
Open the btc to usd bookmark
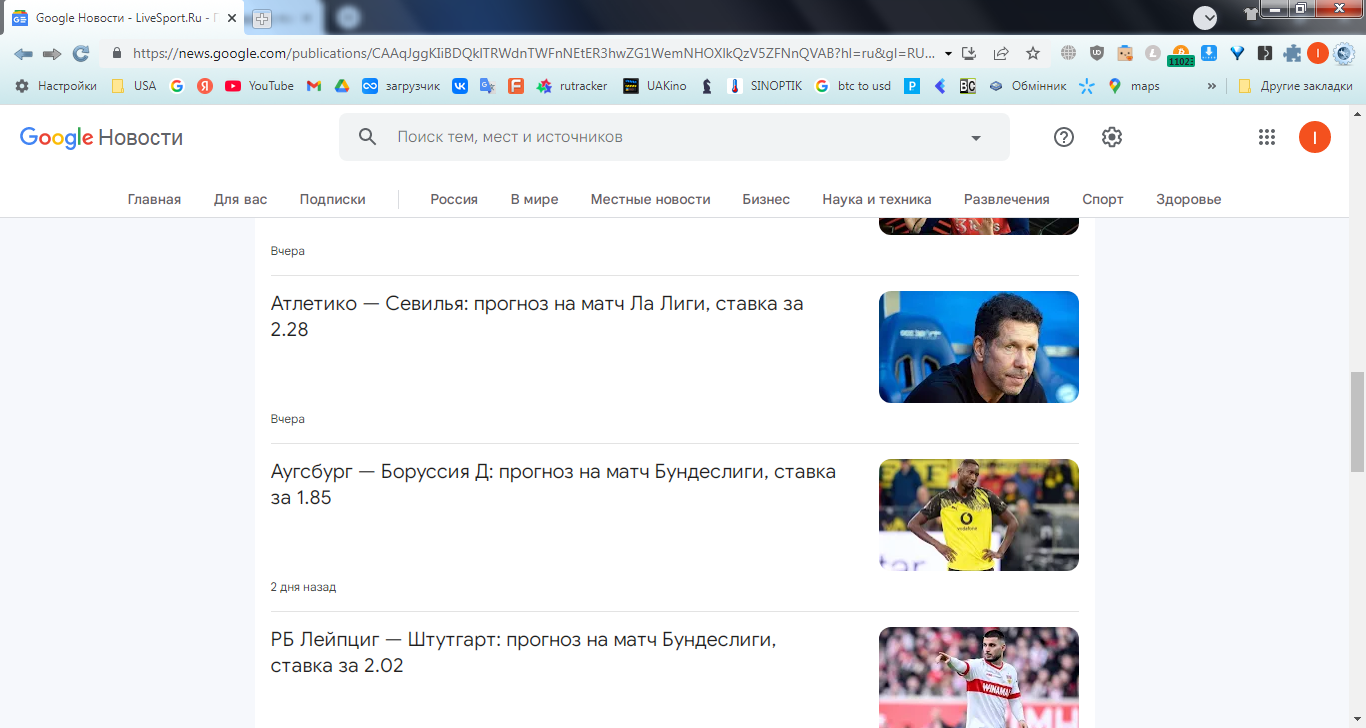pyautogui.click(x=853, y=86)
